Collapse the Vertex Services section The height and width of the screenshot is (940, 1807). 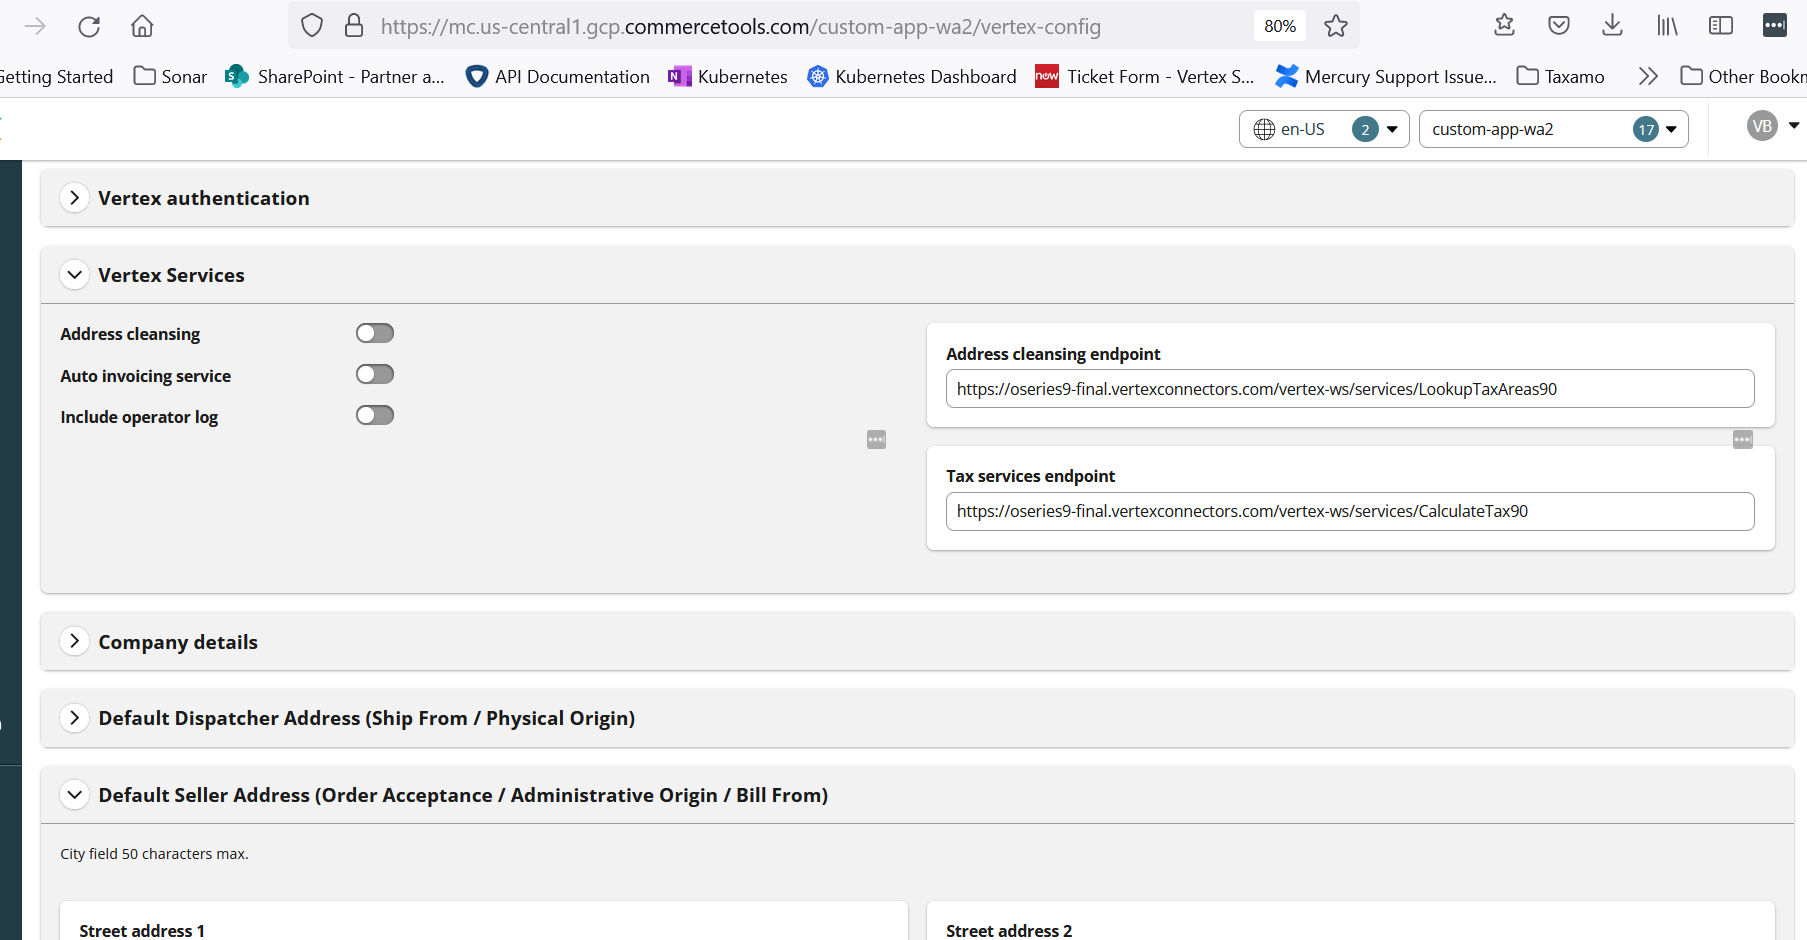[74, 274]
